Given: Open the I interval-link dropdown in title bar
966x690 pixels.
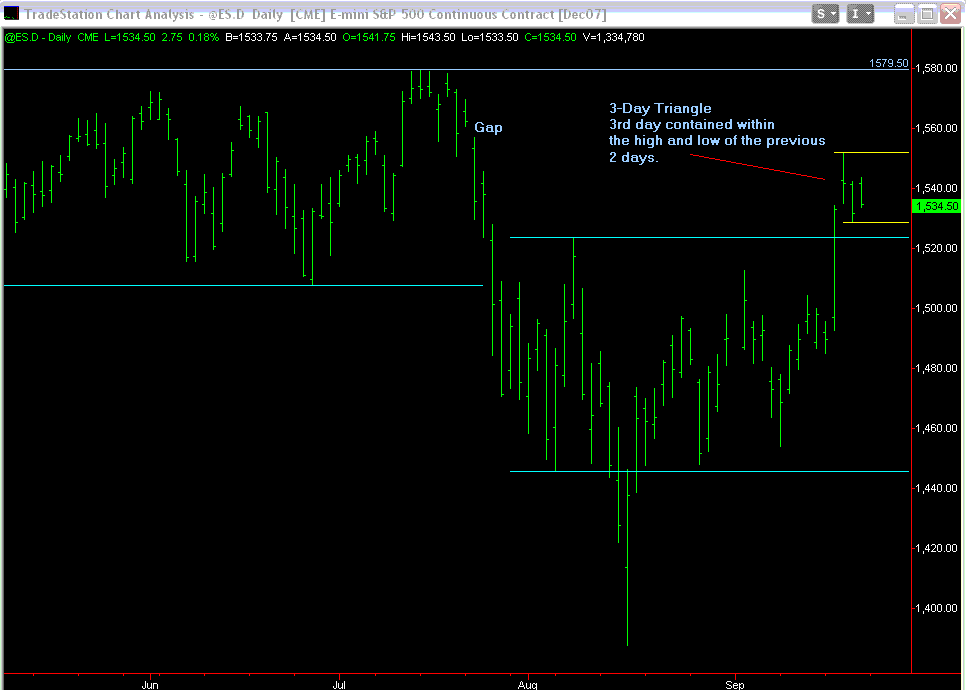Looking at the screenshot, I should click(861, 13).
